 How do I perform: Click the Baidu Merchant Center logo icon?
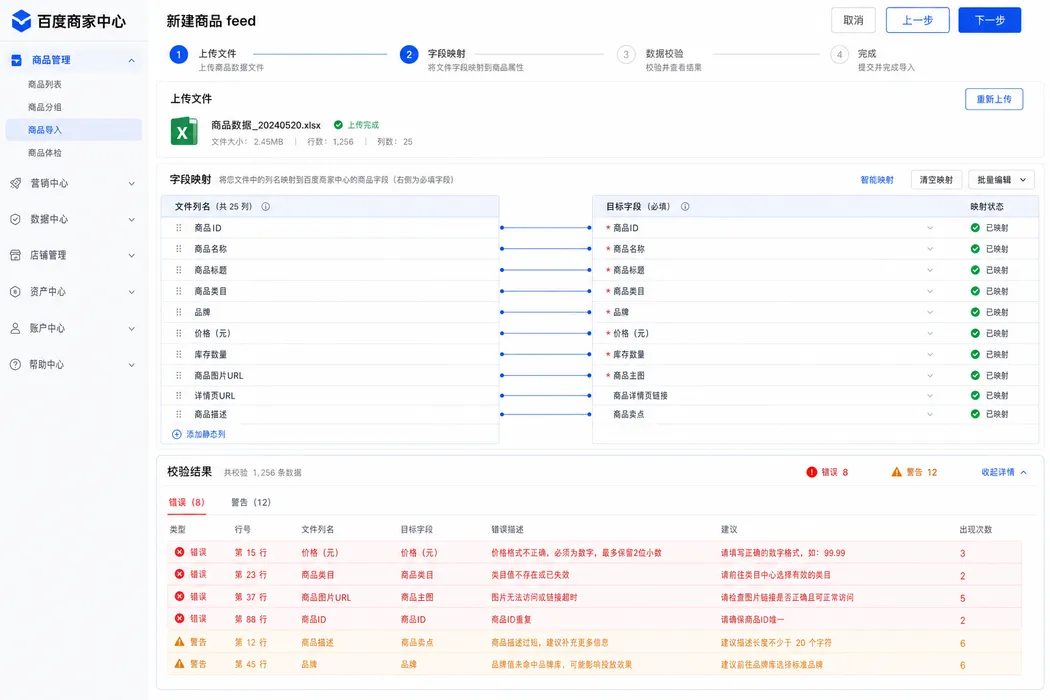21,21
